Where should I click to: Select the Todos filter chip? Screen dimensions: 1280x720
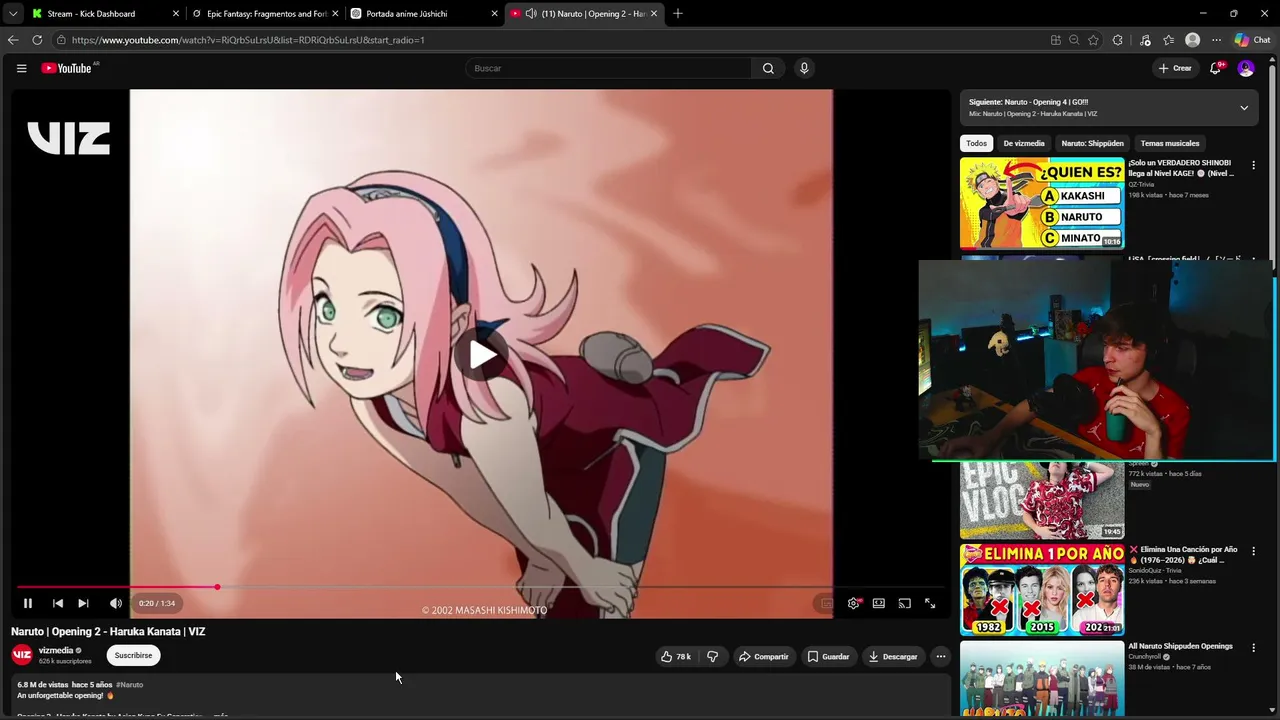coord(976,143)
